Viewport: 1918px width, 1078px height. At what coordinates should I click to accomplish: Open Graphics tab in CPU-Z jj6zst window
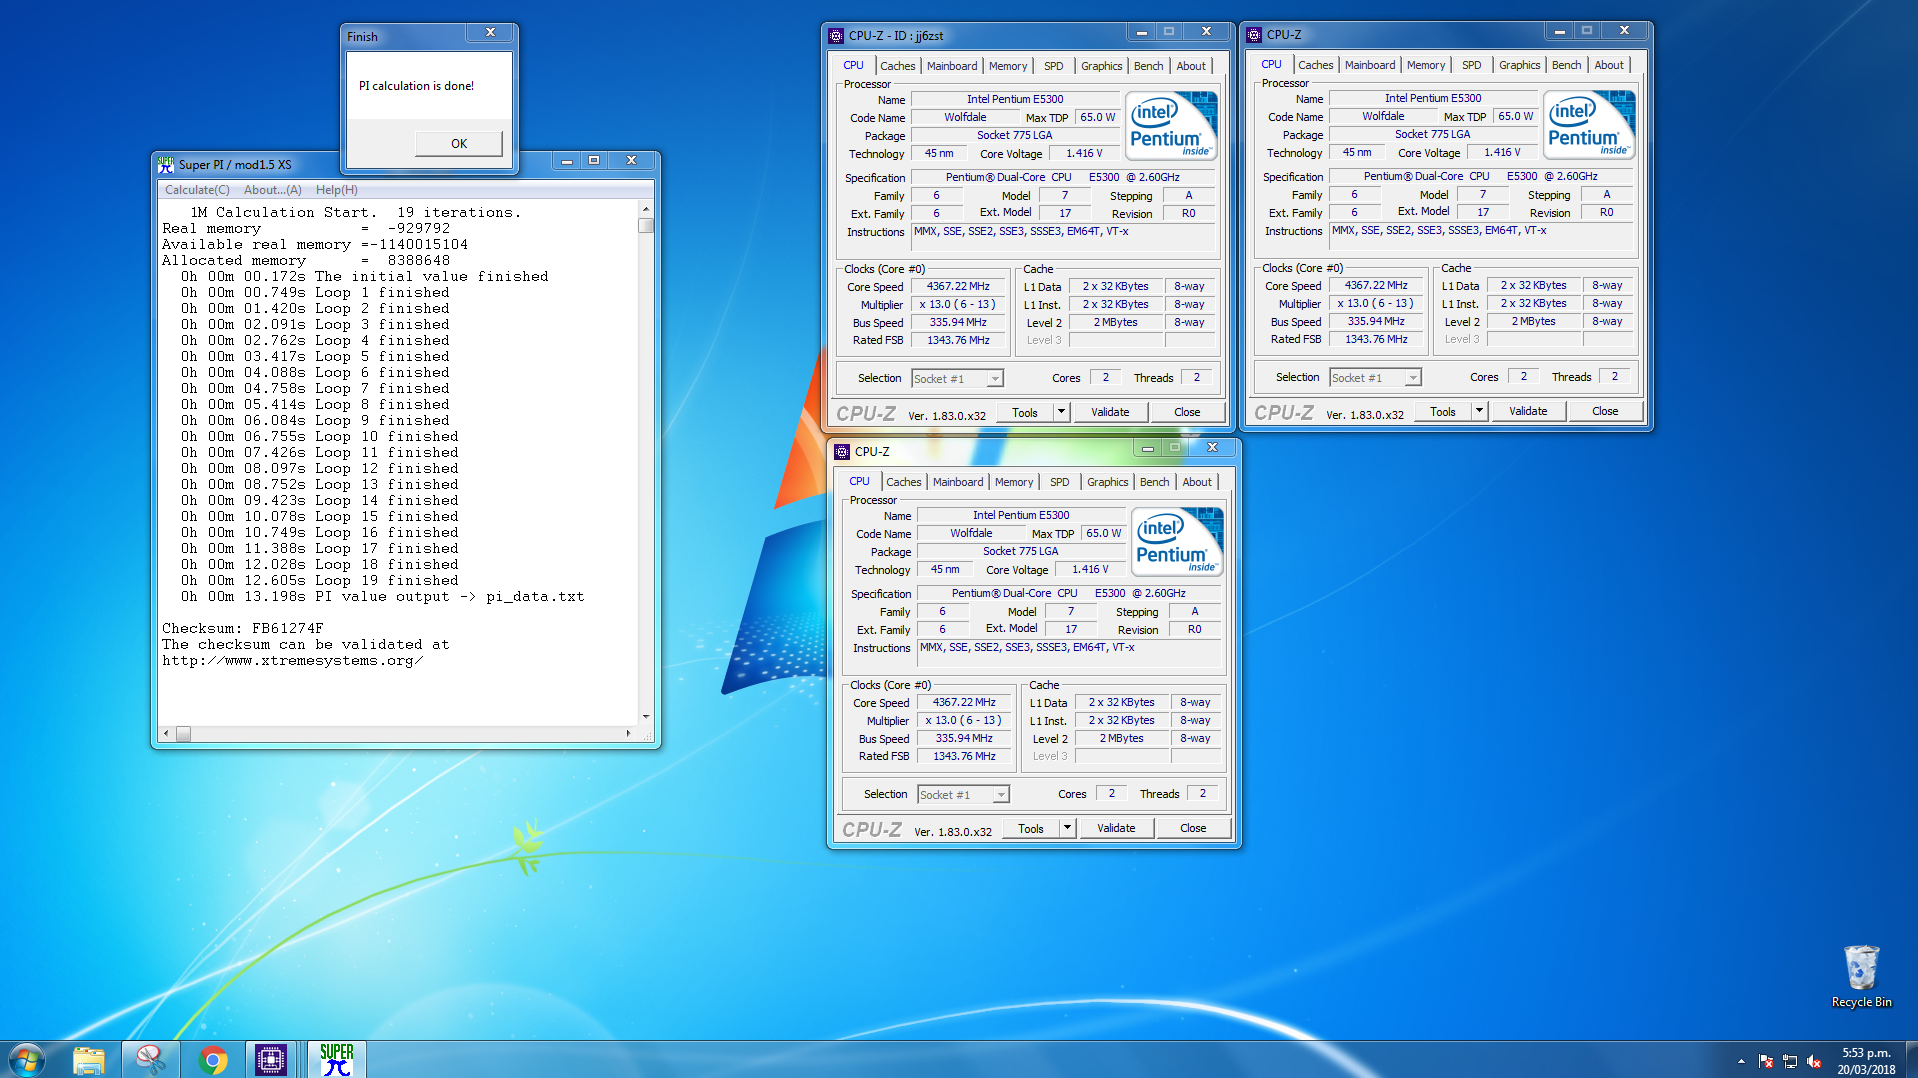(1102, 66)
